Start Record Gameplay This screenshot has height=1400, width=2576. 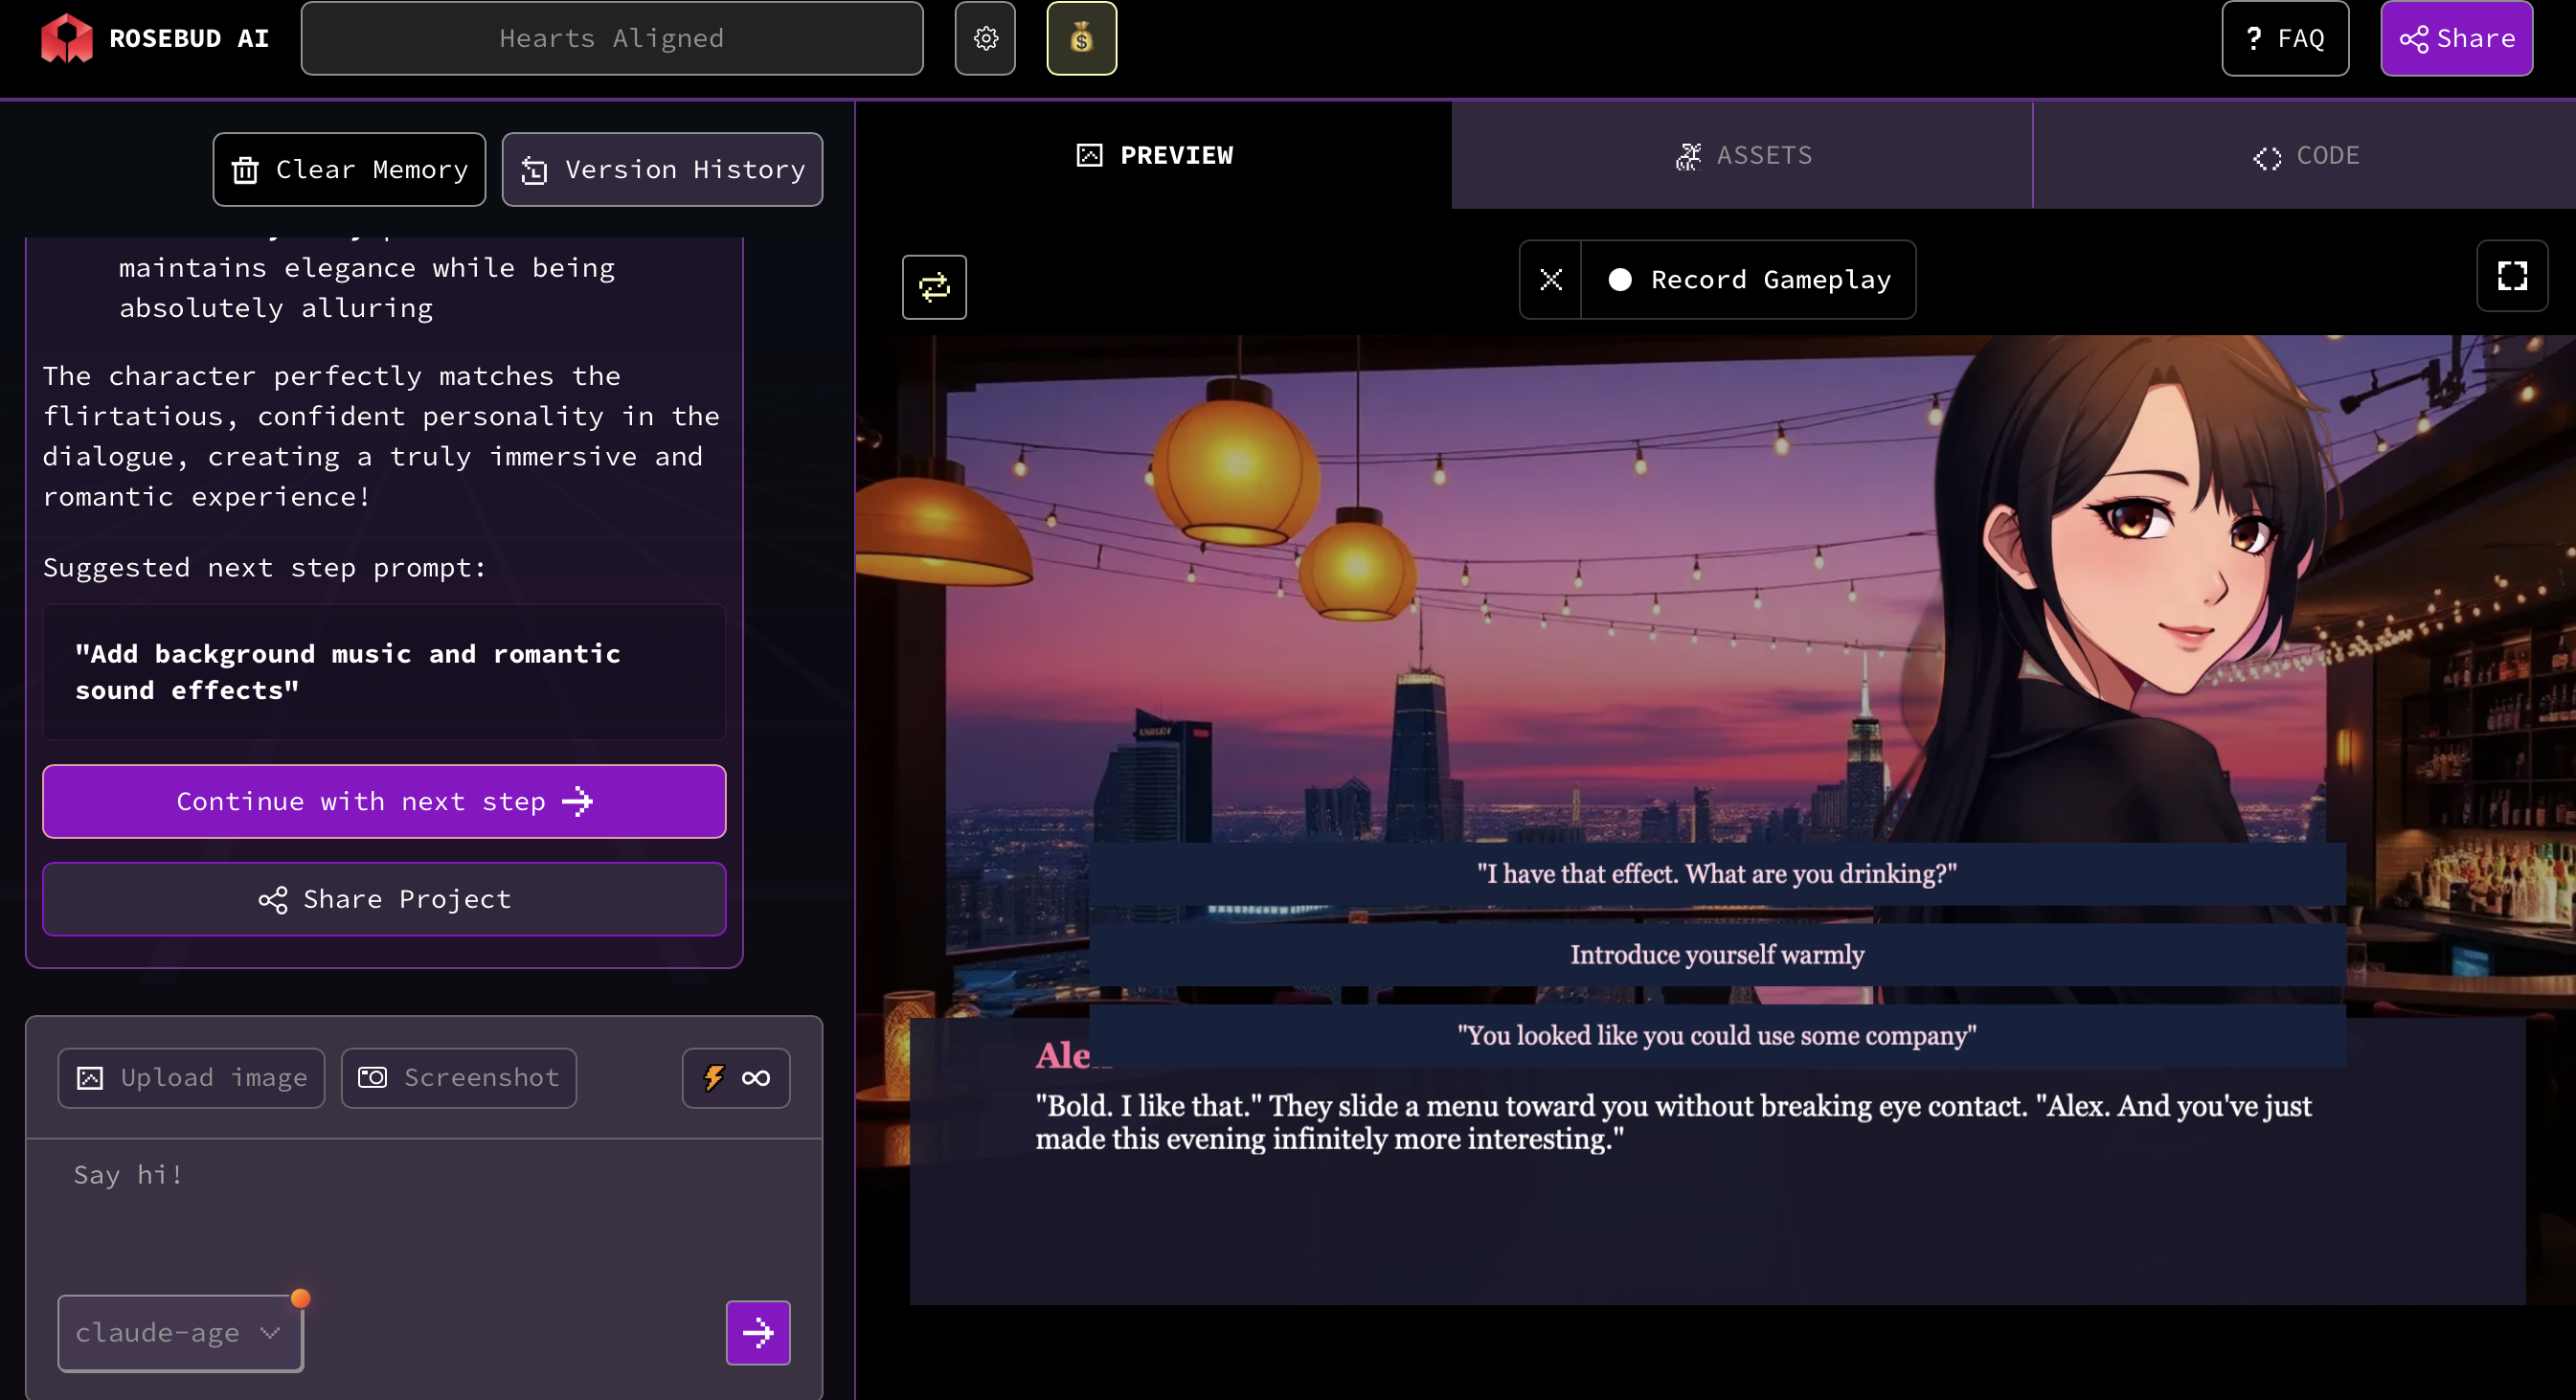(1749, 280)
